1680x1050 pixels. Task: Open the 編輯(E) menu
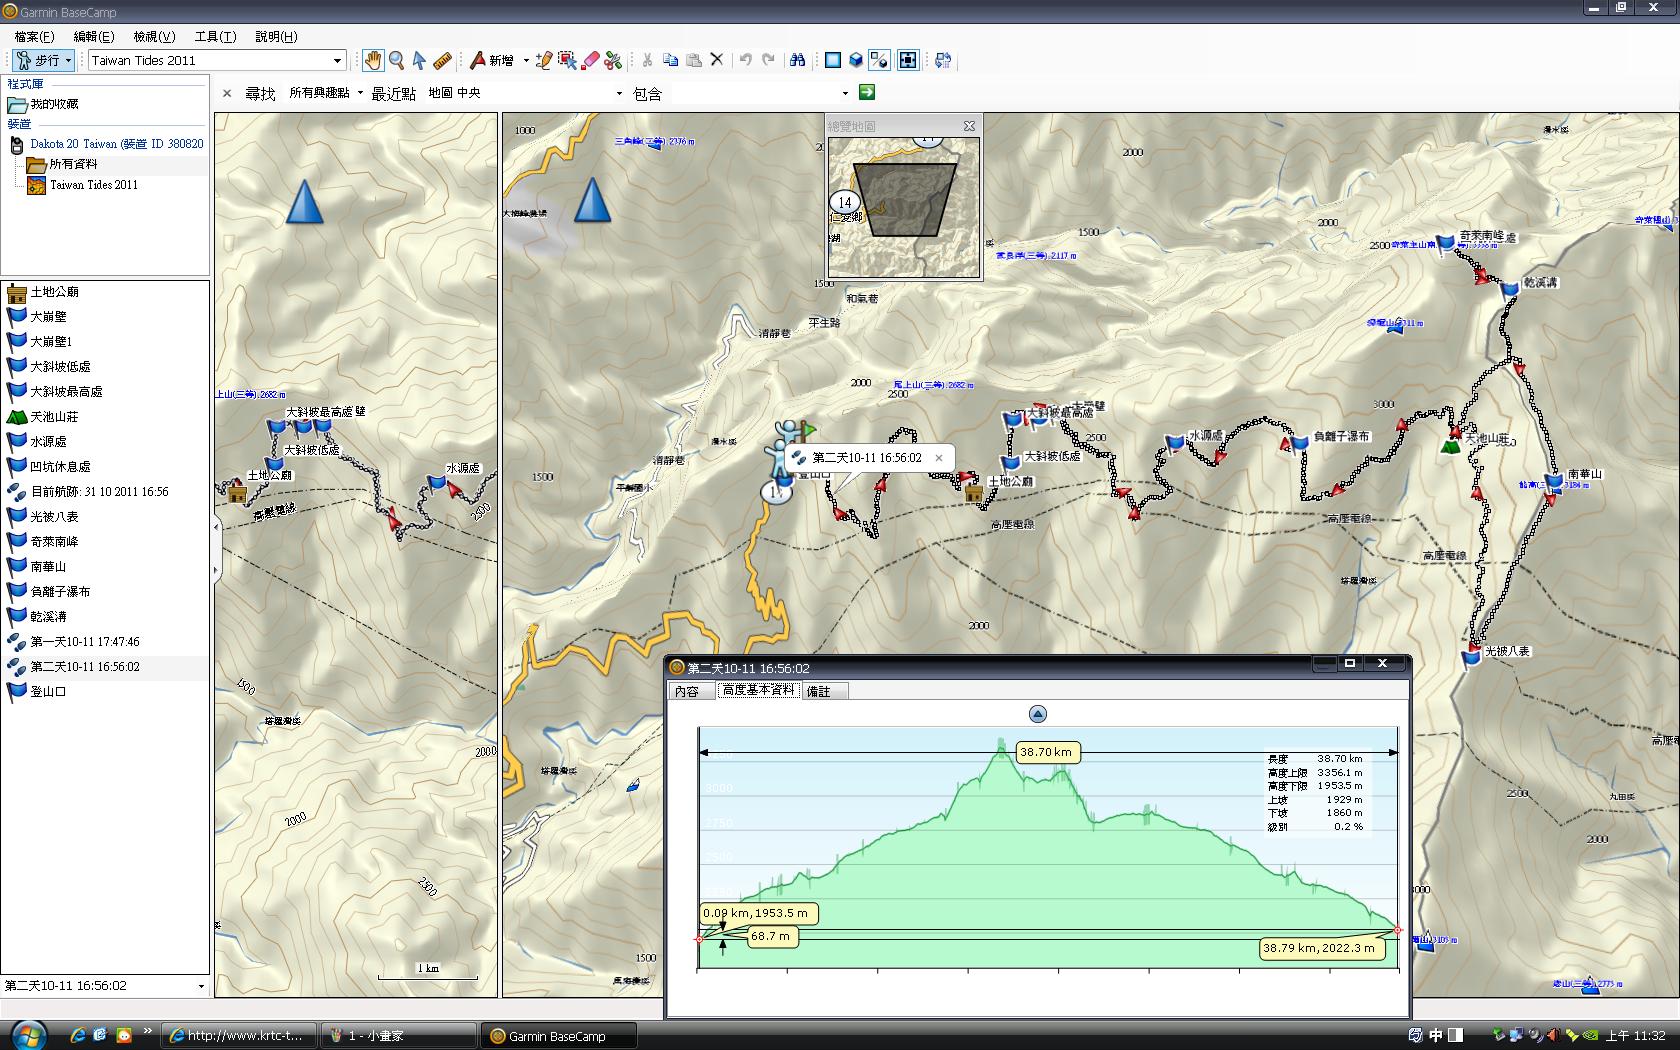(x=94, y=36)
